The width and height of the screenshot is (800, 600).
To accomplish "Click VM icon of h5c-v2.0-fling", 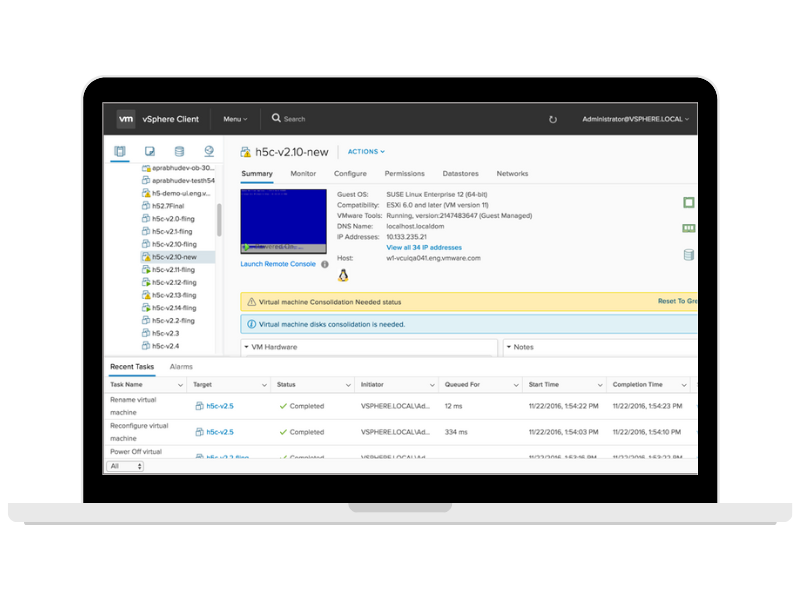I will pos(146,218).
